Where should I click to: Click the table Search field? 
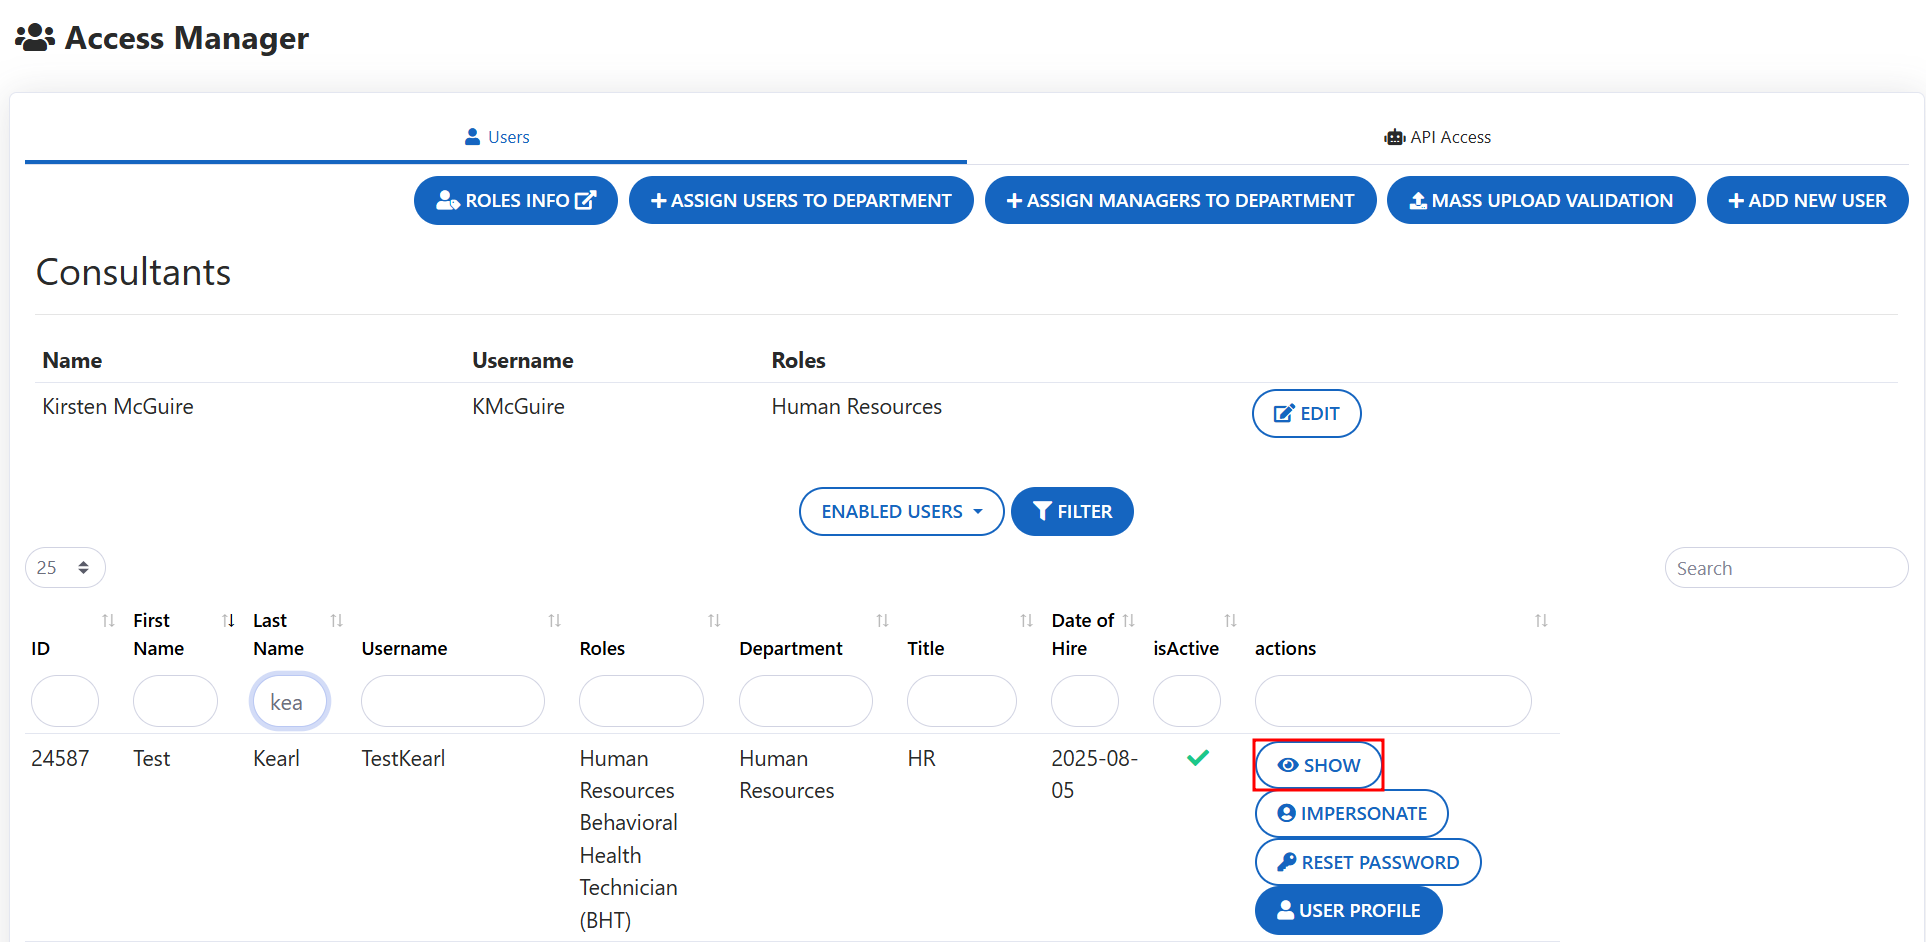tap(1785, 568)
